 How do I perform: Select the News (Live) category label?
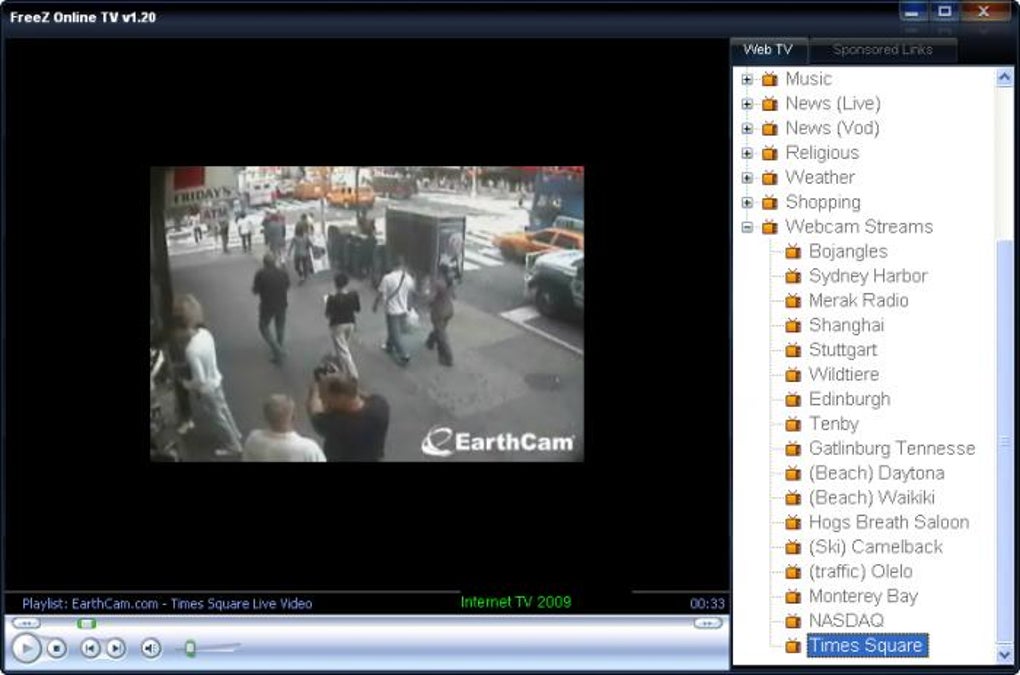pos(833,103)
